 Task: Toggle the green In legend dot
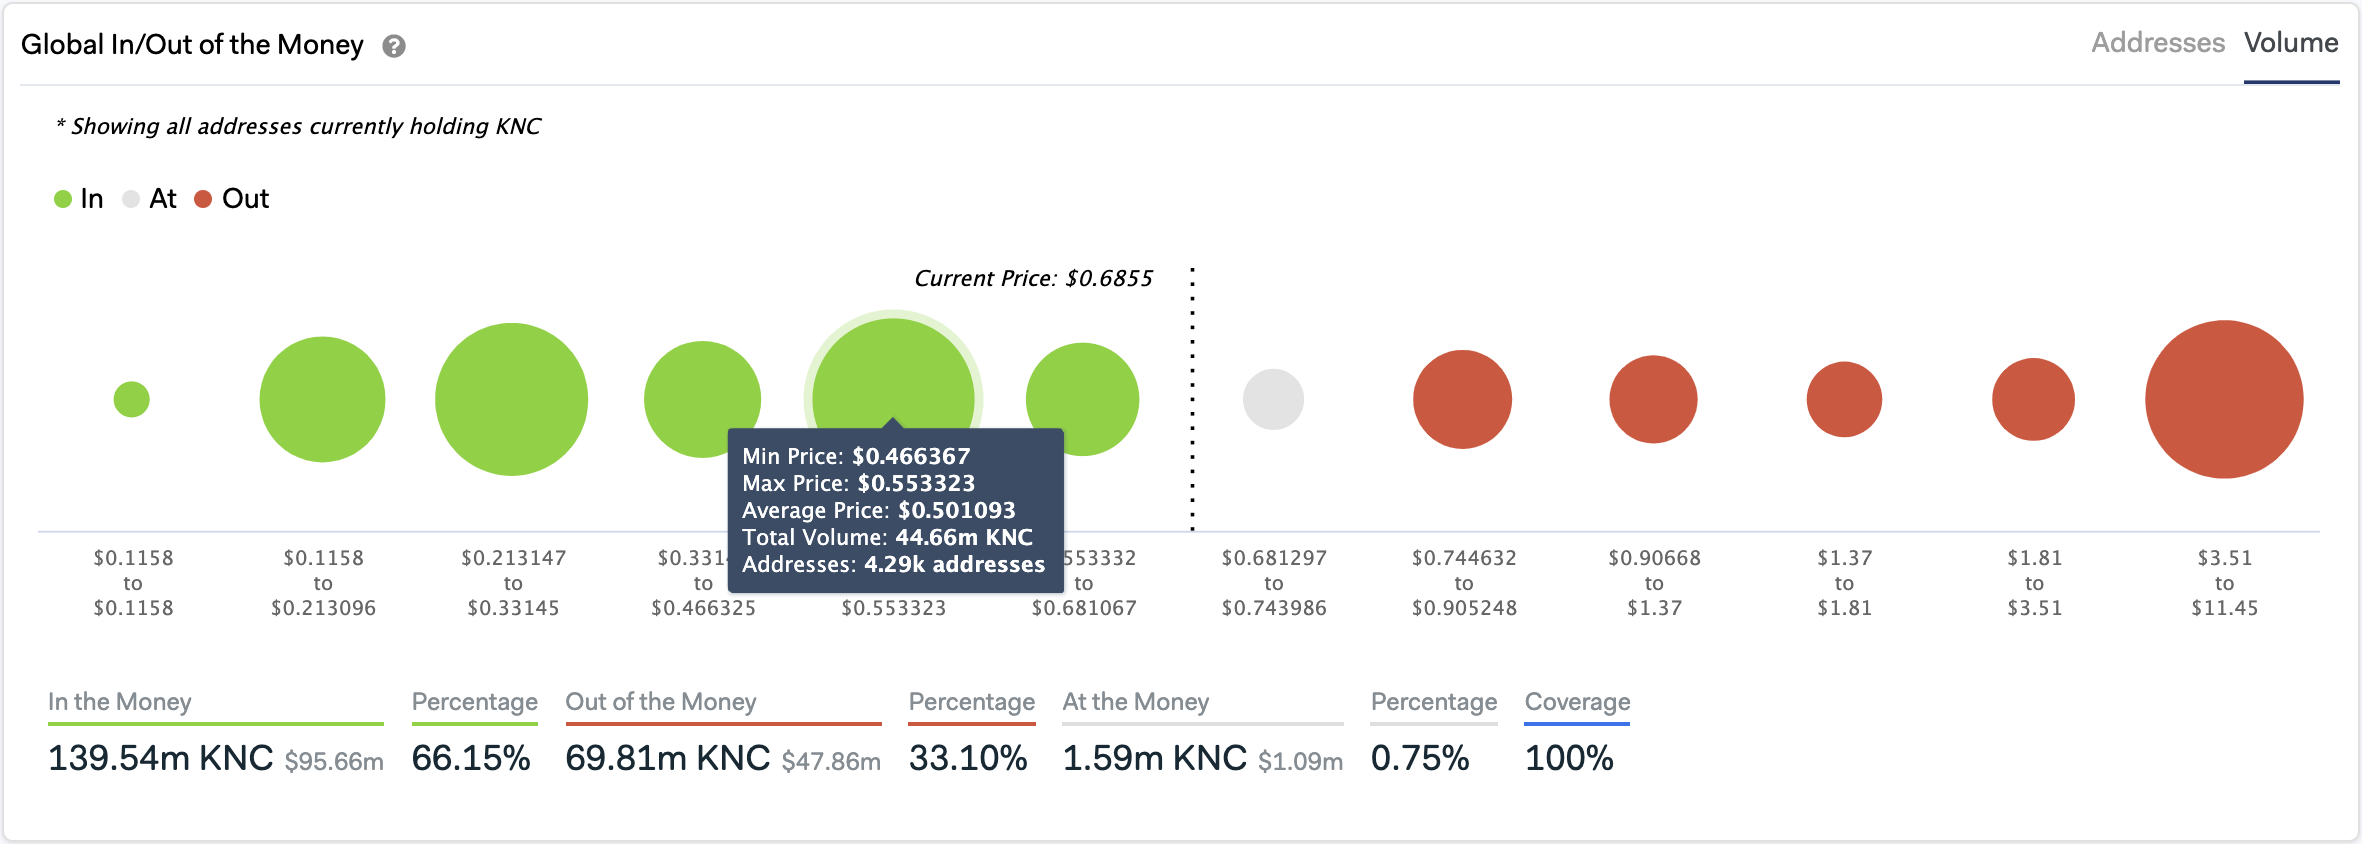(x=63, y=199)
